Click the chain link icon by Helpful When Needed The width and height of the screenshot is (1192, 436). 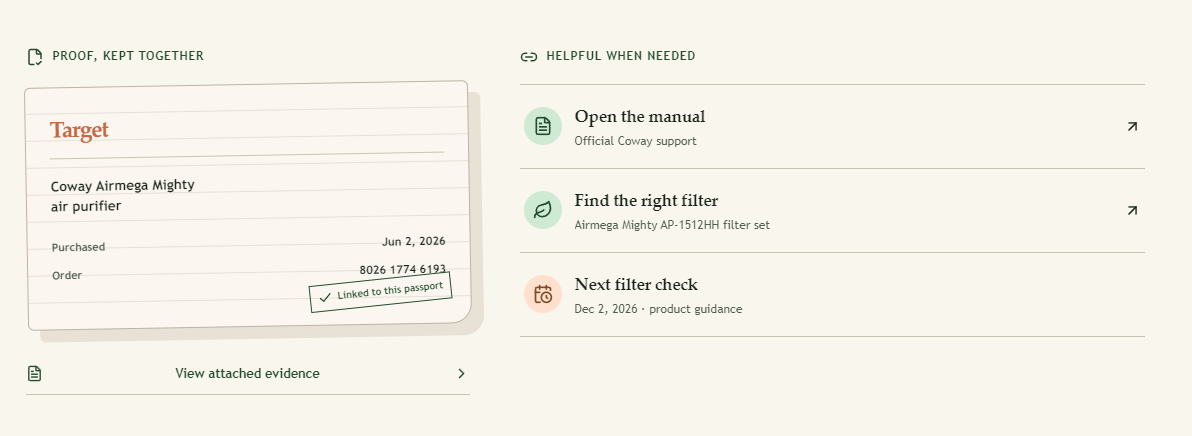click(528, 57)
